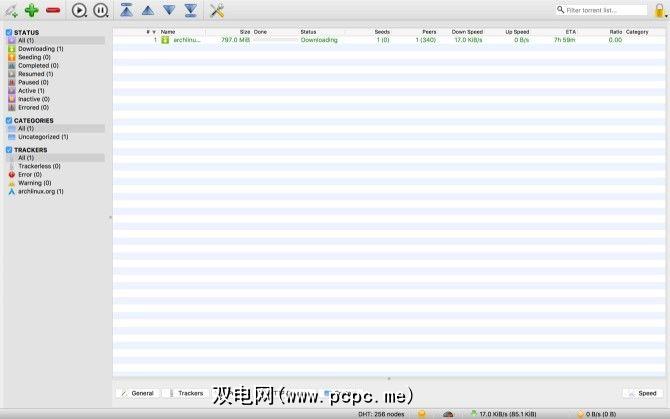Image resolution: width=670 pixels, height=419 pixels.
Task: Click the 0.00 ratio cell
Action: [x=615, y=40]
